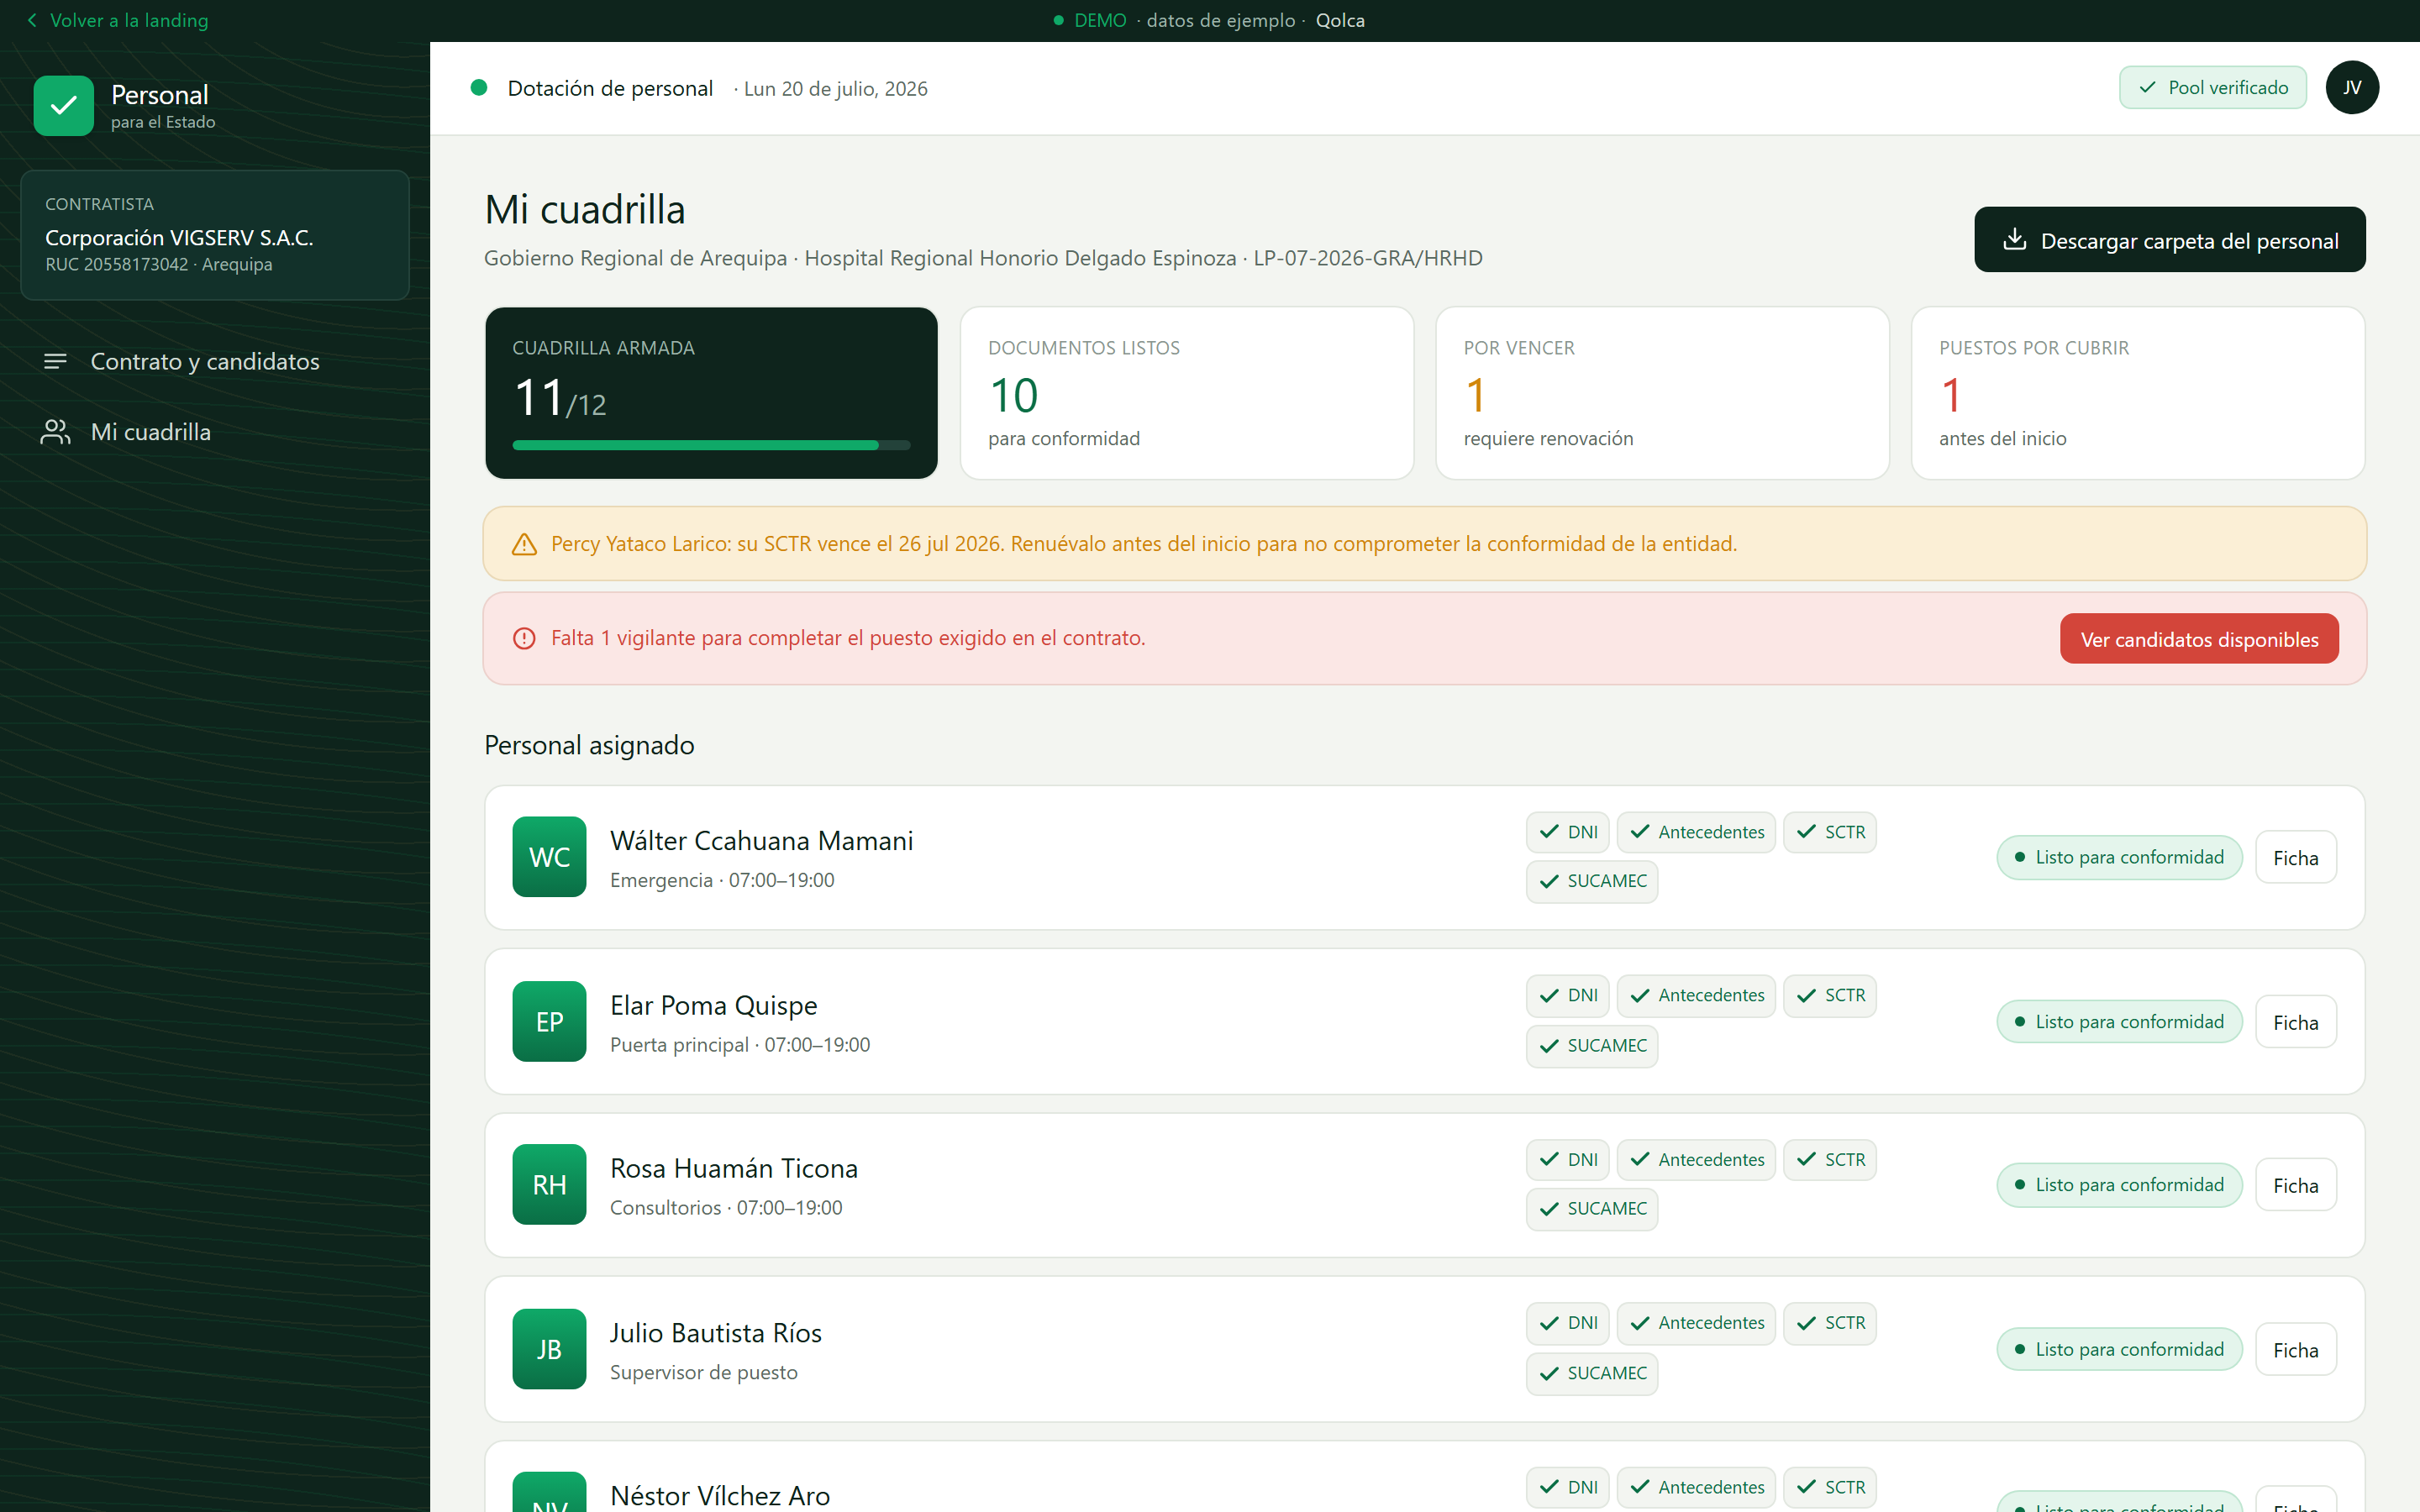The width and height of the screenshot is (2420, 1512).
Task: Click the green Personal checkmark logo
Action: [x=63, y=105]
